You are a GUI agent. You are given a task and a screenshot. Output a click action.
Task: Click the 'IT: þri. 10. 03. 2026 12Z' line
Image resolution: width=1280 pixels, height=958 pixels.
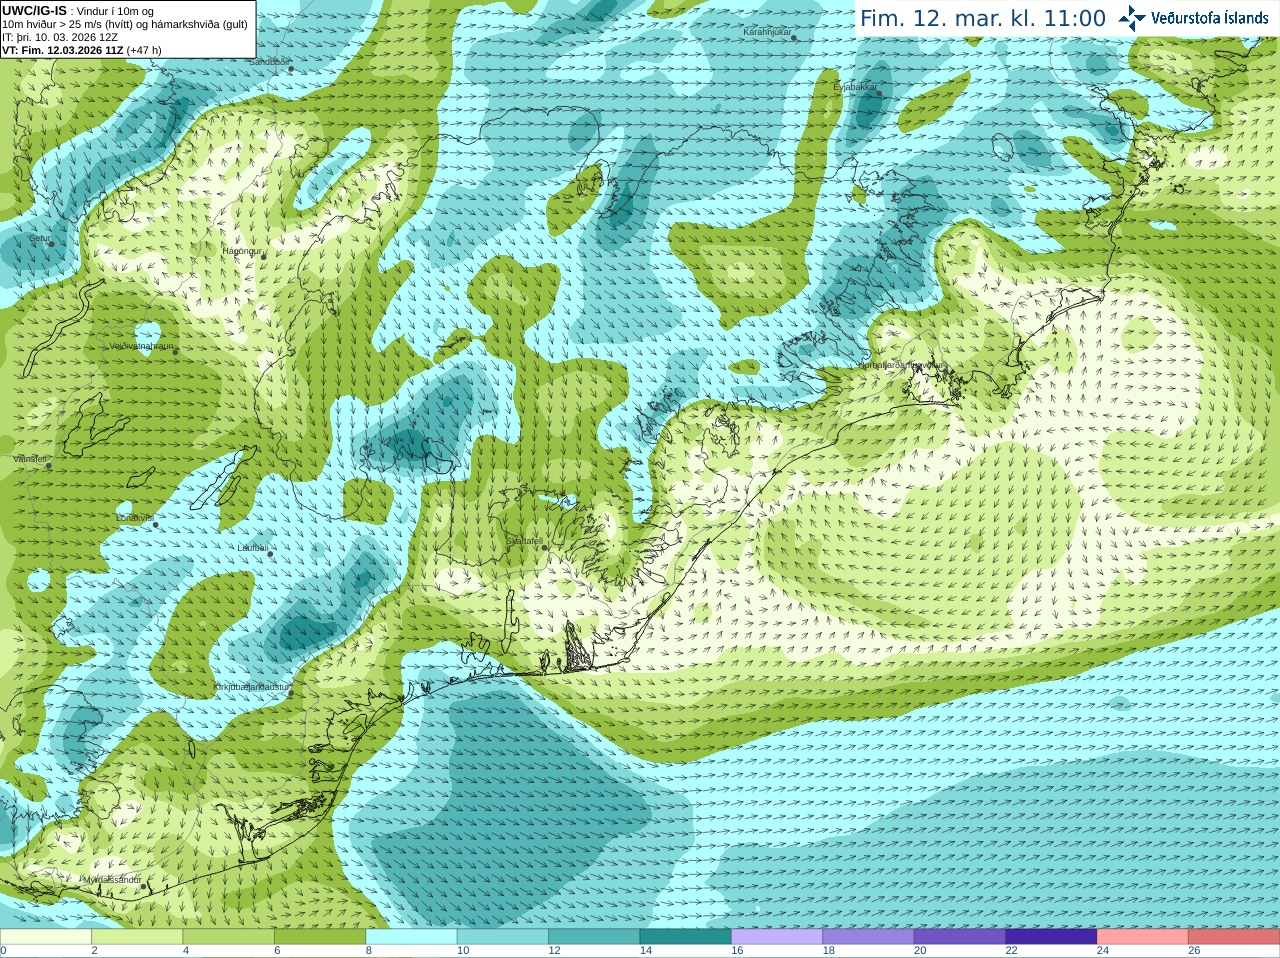coord(60,37)
